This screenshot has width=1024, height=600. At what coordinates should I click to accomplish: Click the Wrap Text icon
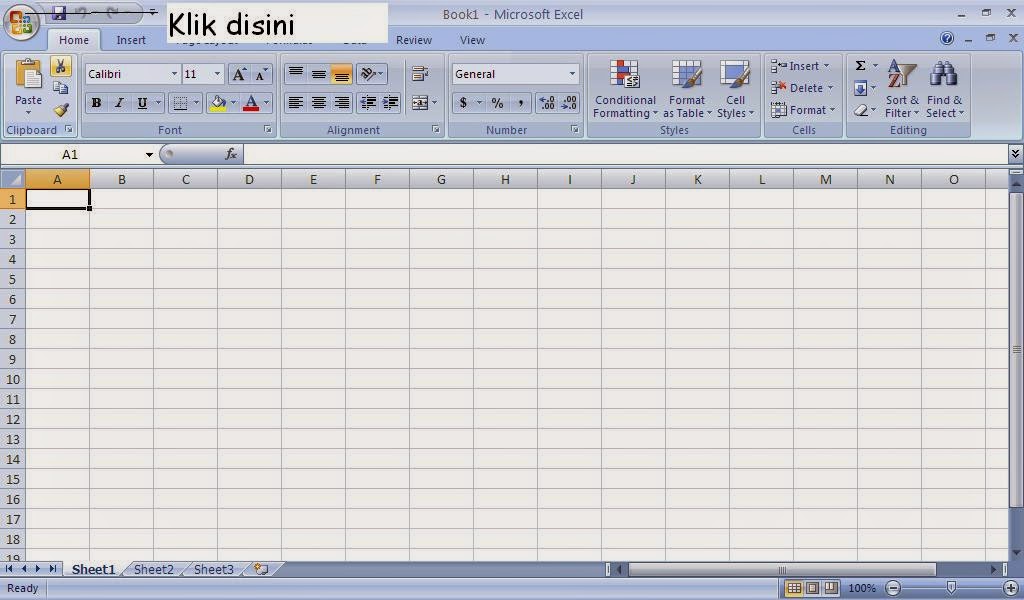[x=420, y=74]
